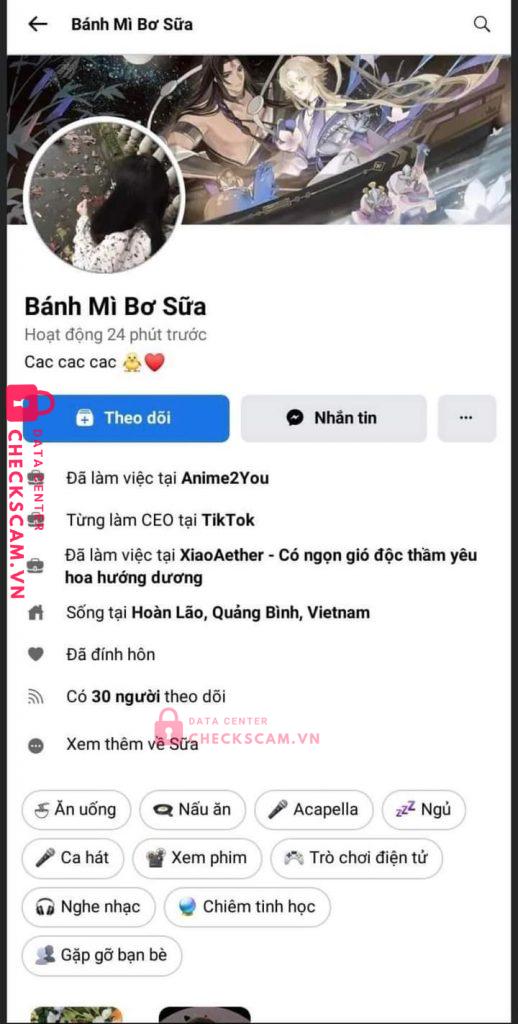Select the Trò chơi điện tử chip
Screen dimensions: 518x1024
click(x=356, y=858)
